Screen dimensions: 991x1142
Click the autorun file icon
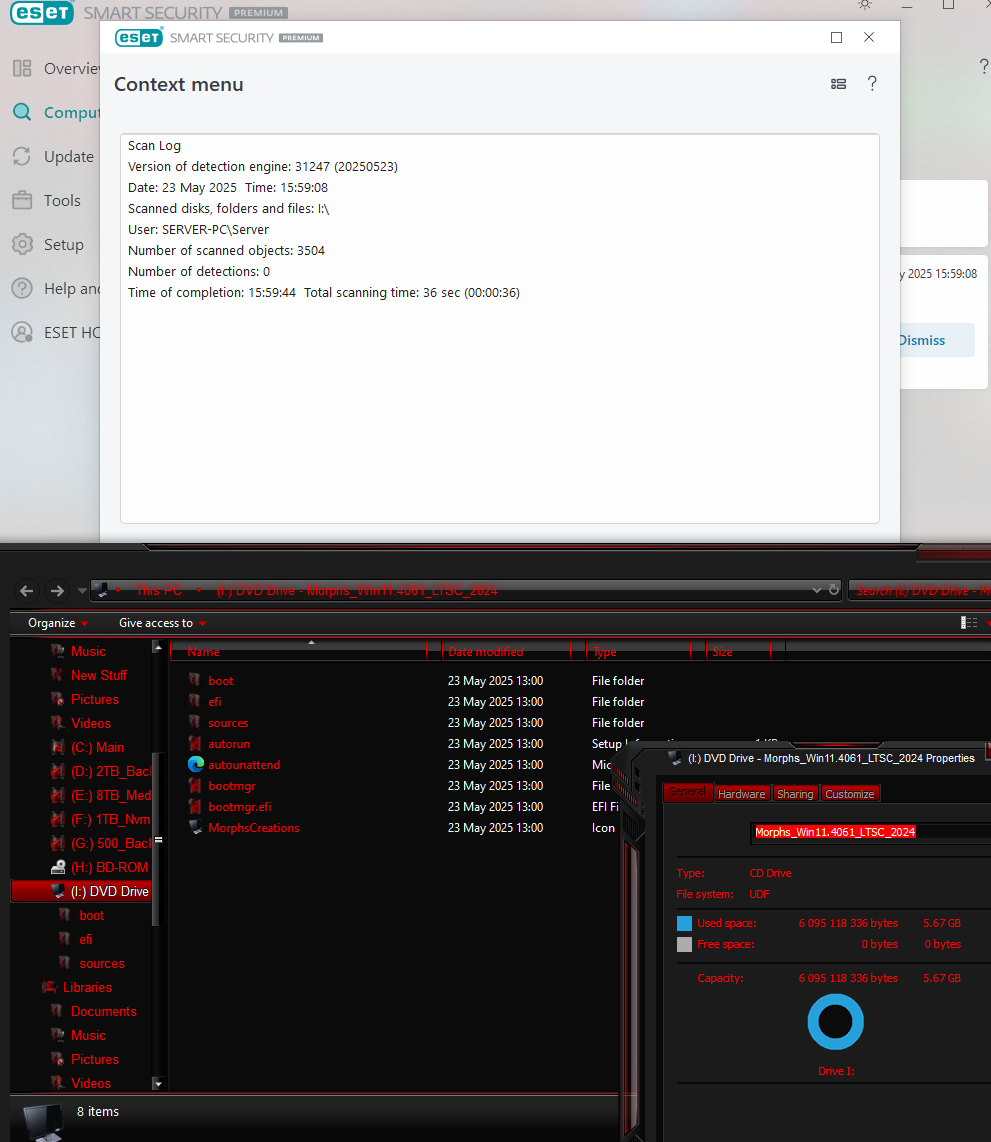pyautogui.click(x=194, y=743)
